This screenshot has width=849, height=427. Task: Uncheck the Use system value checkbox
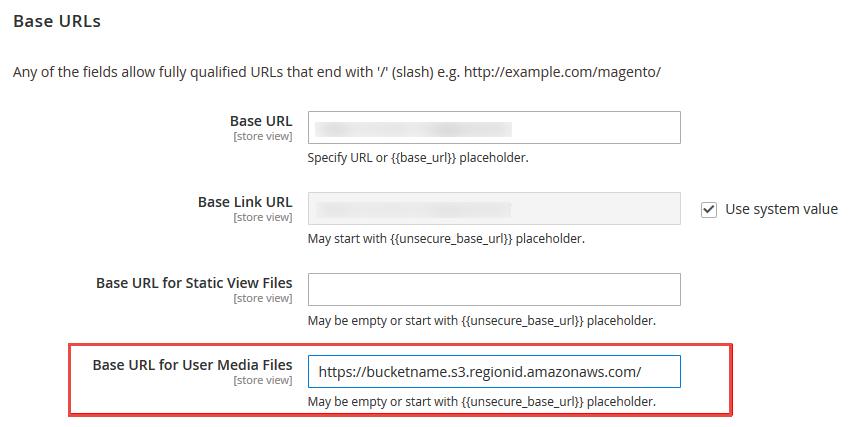[709, 209]
